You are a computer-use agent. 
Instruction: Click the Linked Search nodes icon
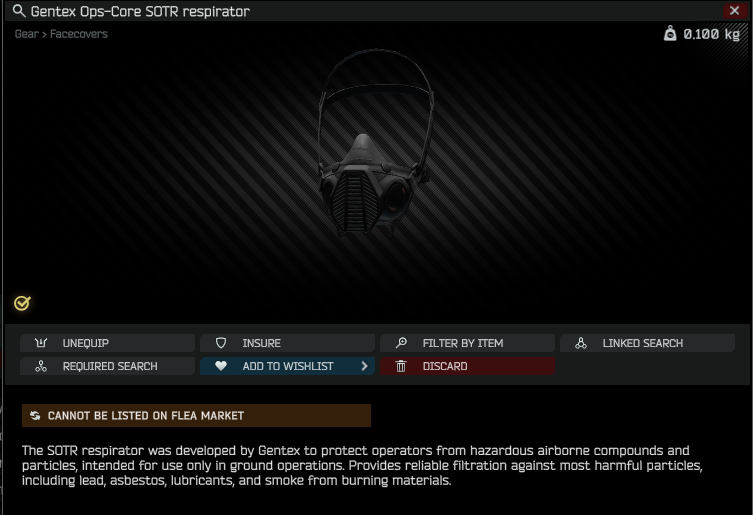(x=581, y=343)
